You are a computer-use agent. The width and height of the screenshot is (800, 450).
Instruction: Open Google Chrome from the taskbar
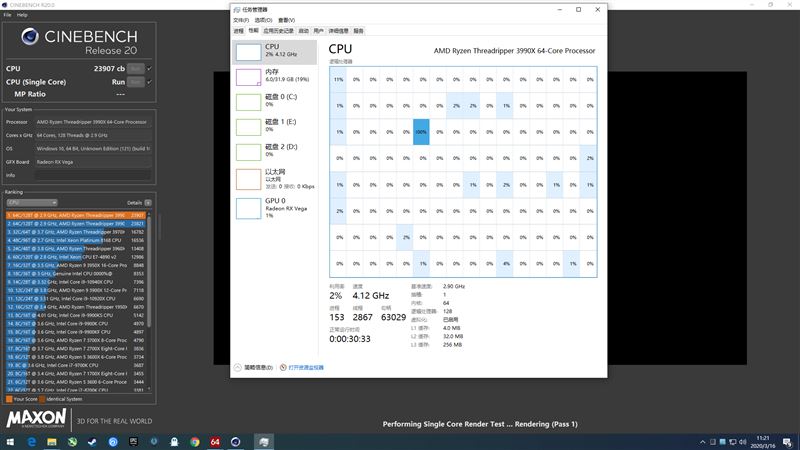(x=194, y=442)
